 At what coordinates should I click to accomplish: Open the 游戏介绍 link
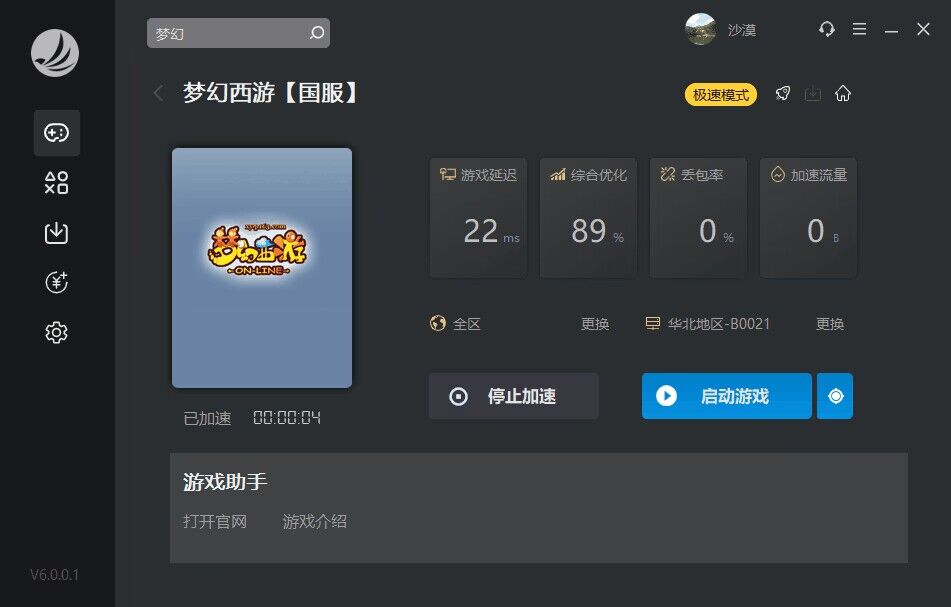314,521
